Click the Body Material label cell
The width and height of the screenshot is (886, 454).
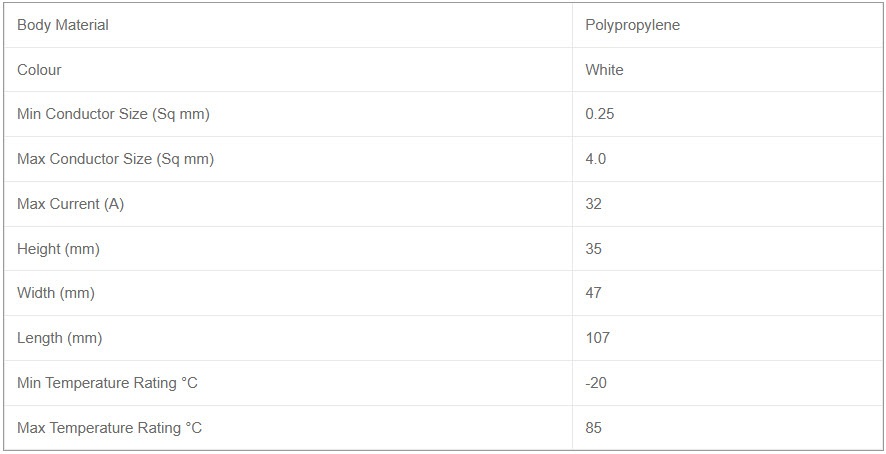(63, 25)
